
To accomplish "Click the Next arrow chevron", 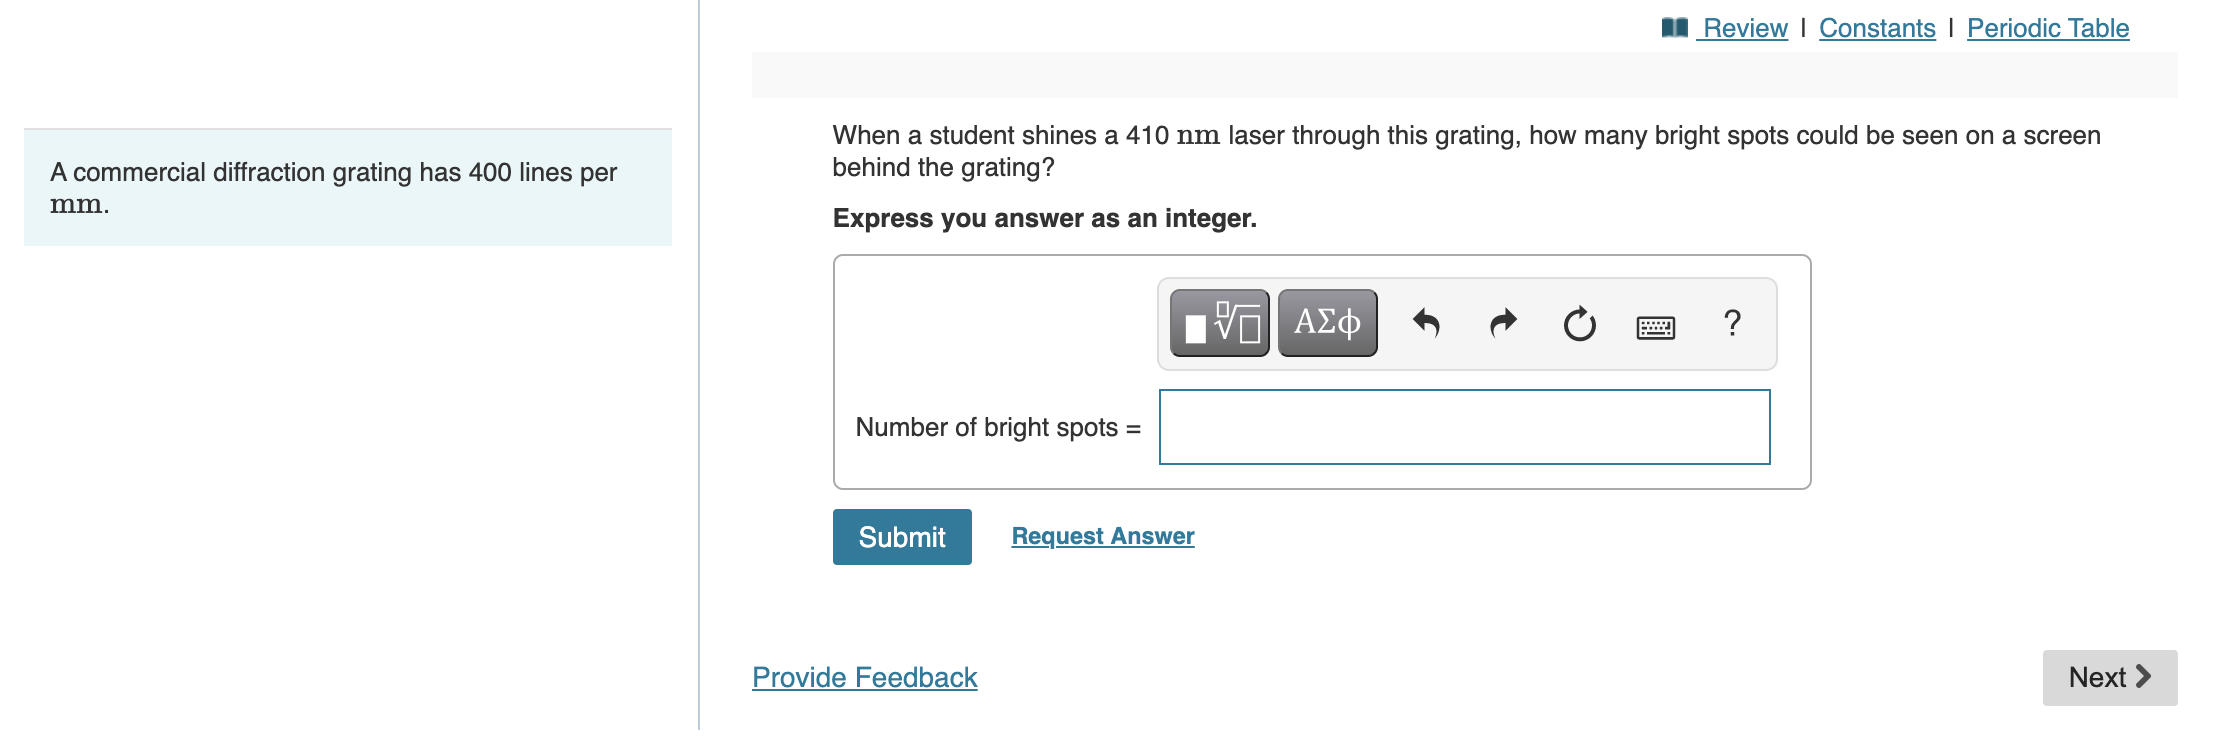I will pos(2142,677).
